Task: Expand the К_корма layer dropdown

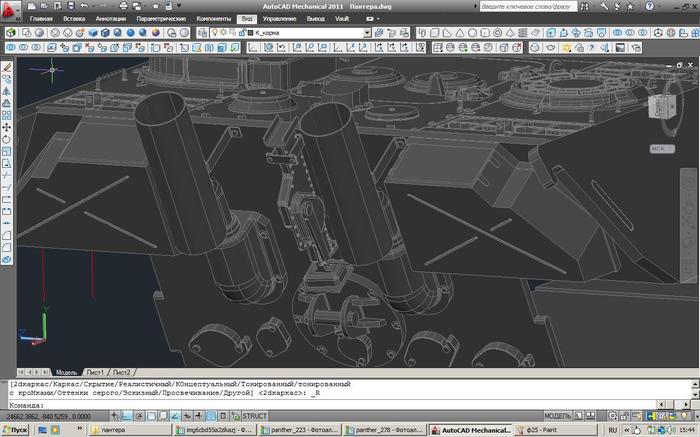Action: coord(366,32)
